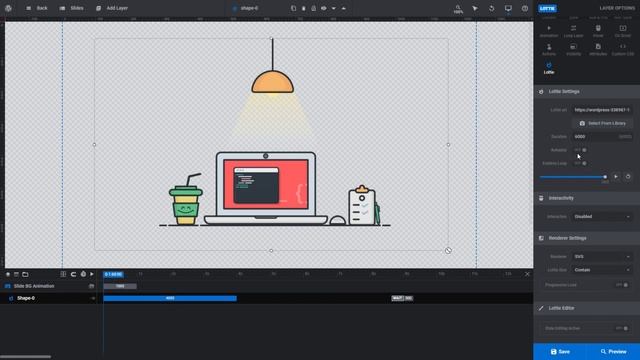
Task: Toggle the Progressive Load switch
Action: pos(622,285)
